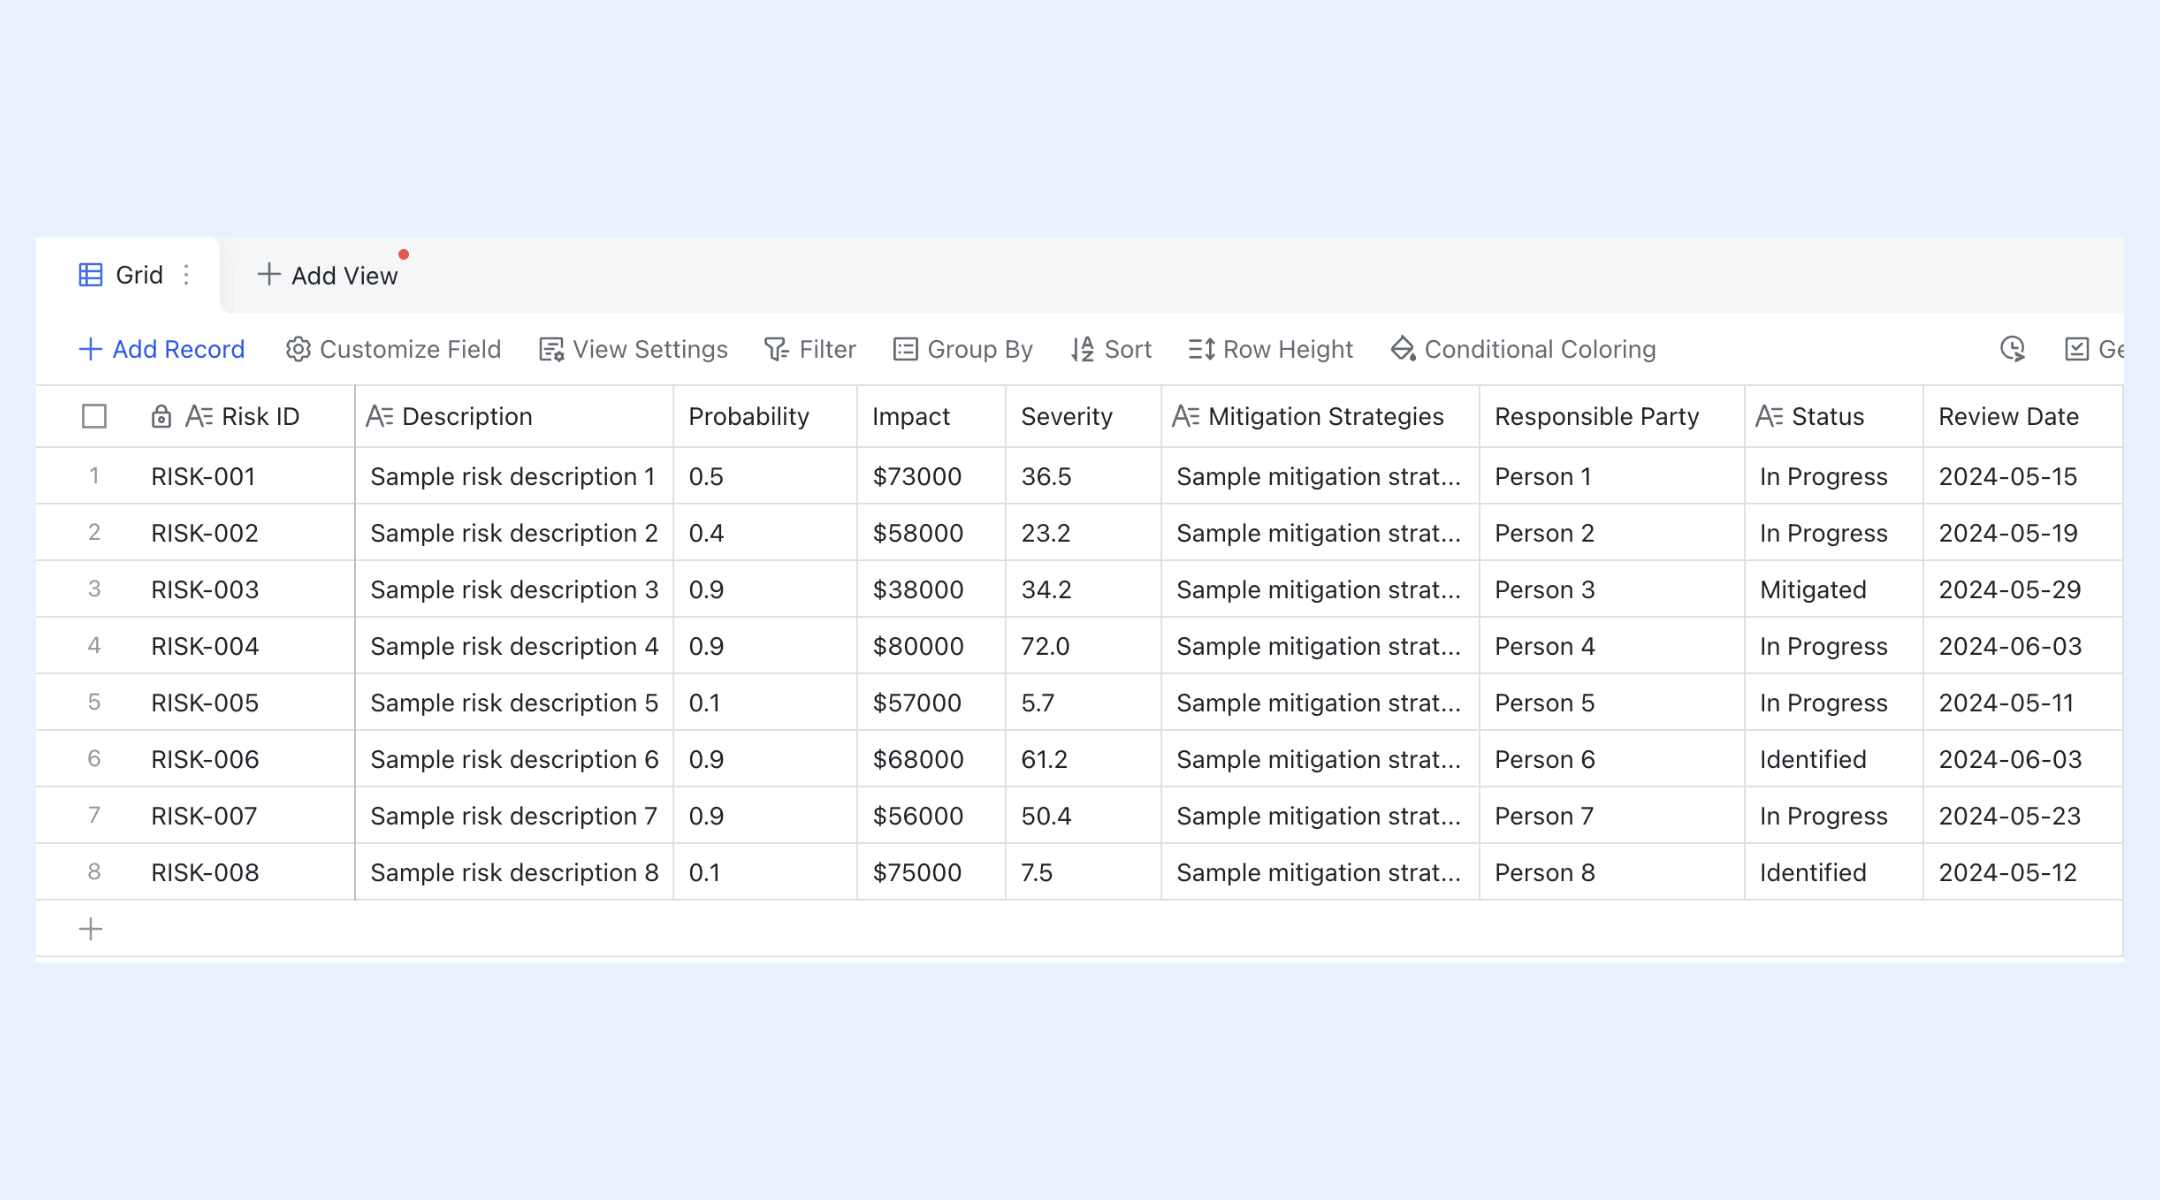
Task: Click the Risk ID column header
Action: point(245,416)
